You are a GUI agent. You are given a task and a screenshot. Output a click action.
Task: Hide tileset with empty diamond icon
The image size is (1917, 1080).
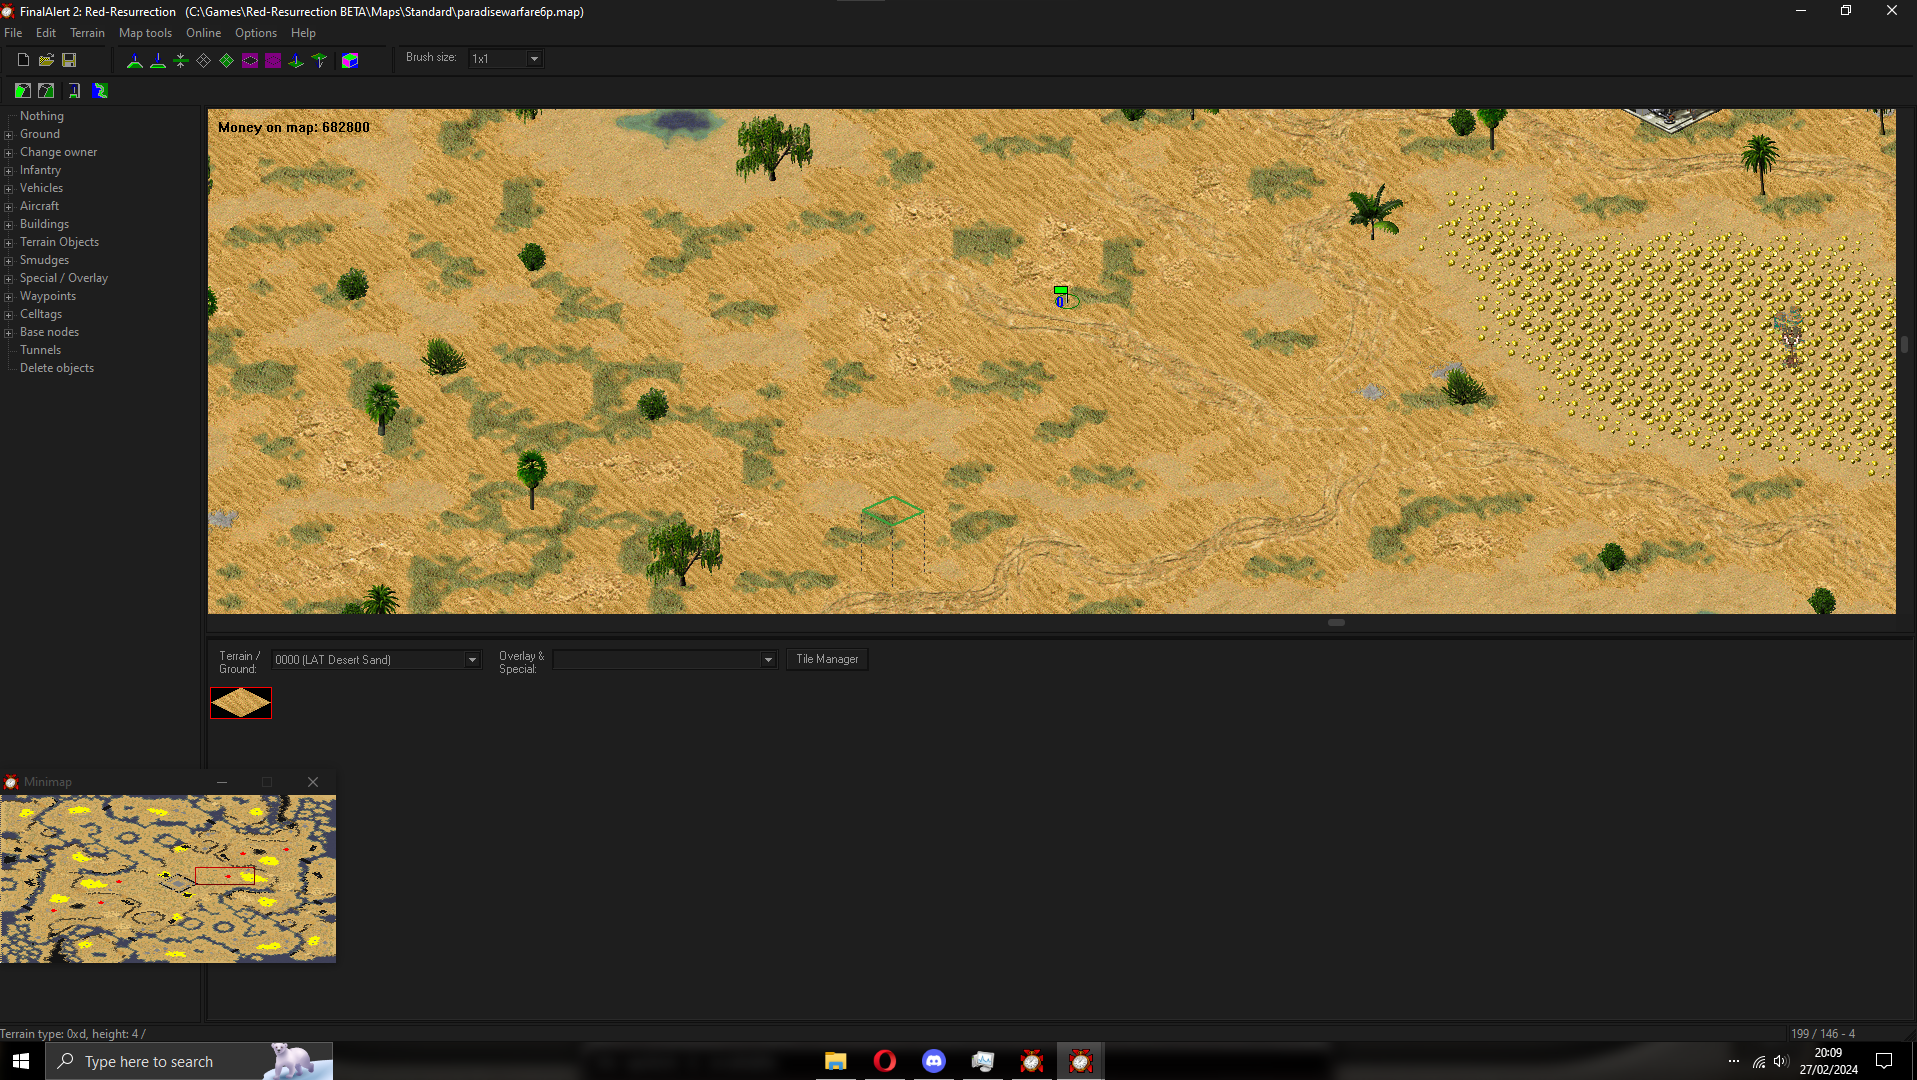click(204, 61)
